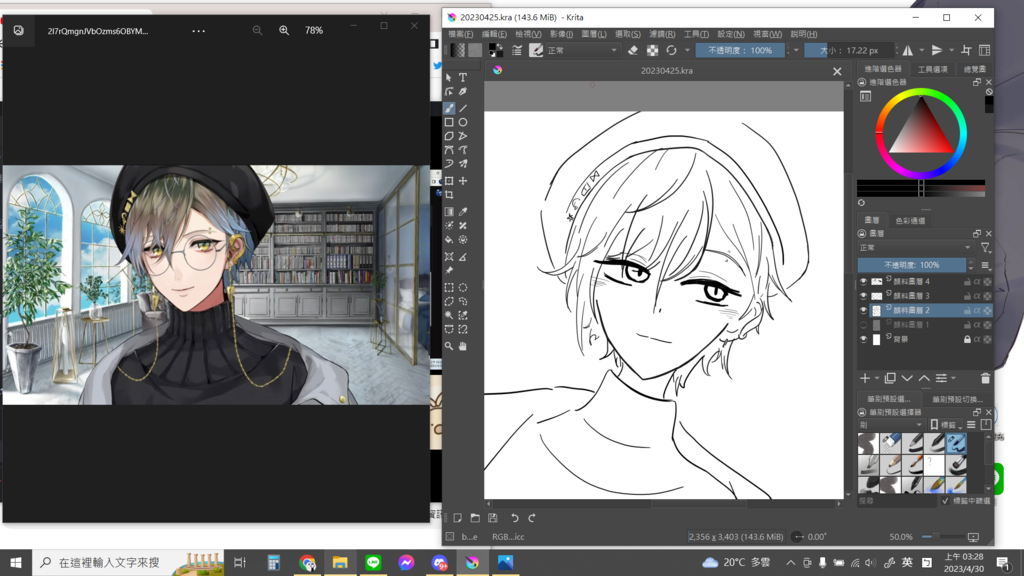Image resolution: width=1024 pixels, height=576 pixels.
Task: Choose the Elliptical Selection tool
Action: (462, 287)
